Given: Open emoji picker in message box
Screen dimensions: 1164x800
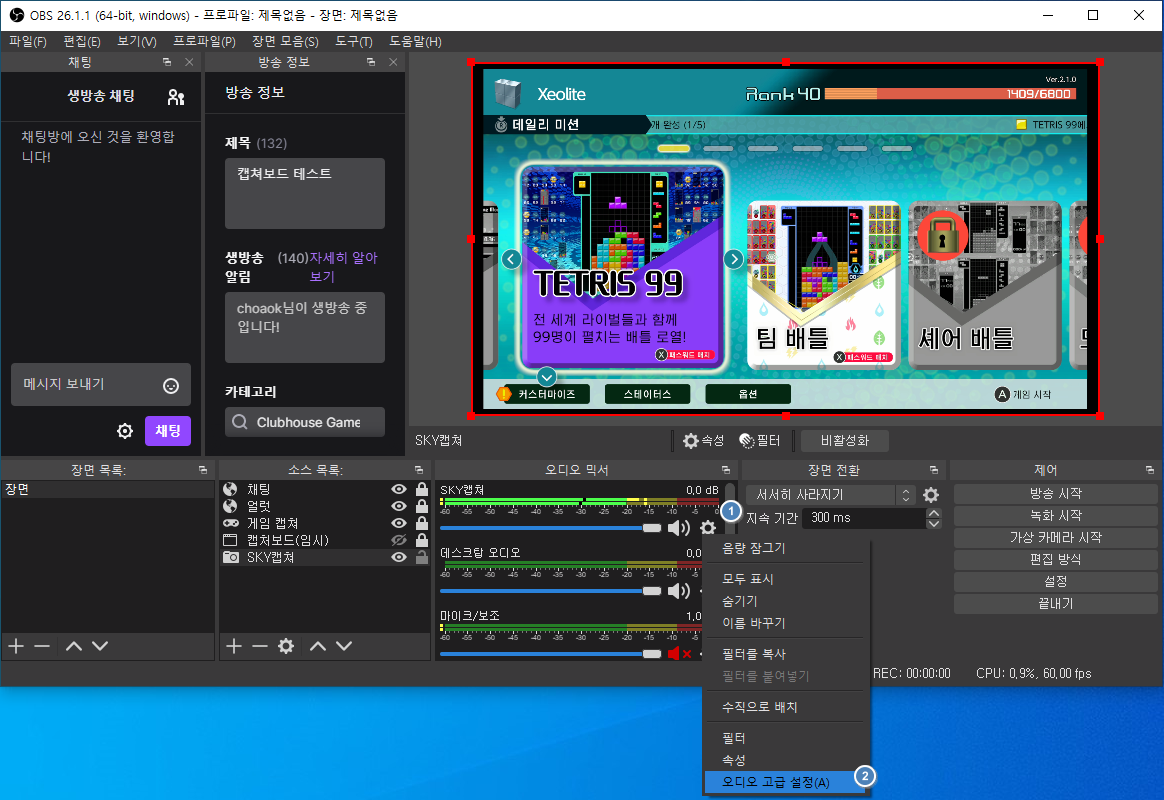Looking at the screenshot, I should tap(171, 385).
